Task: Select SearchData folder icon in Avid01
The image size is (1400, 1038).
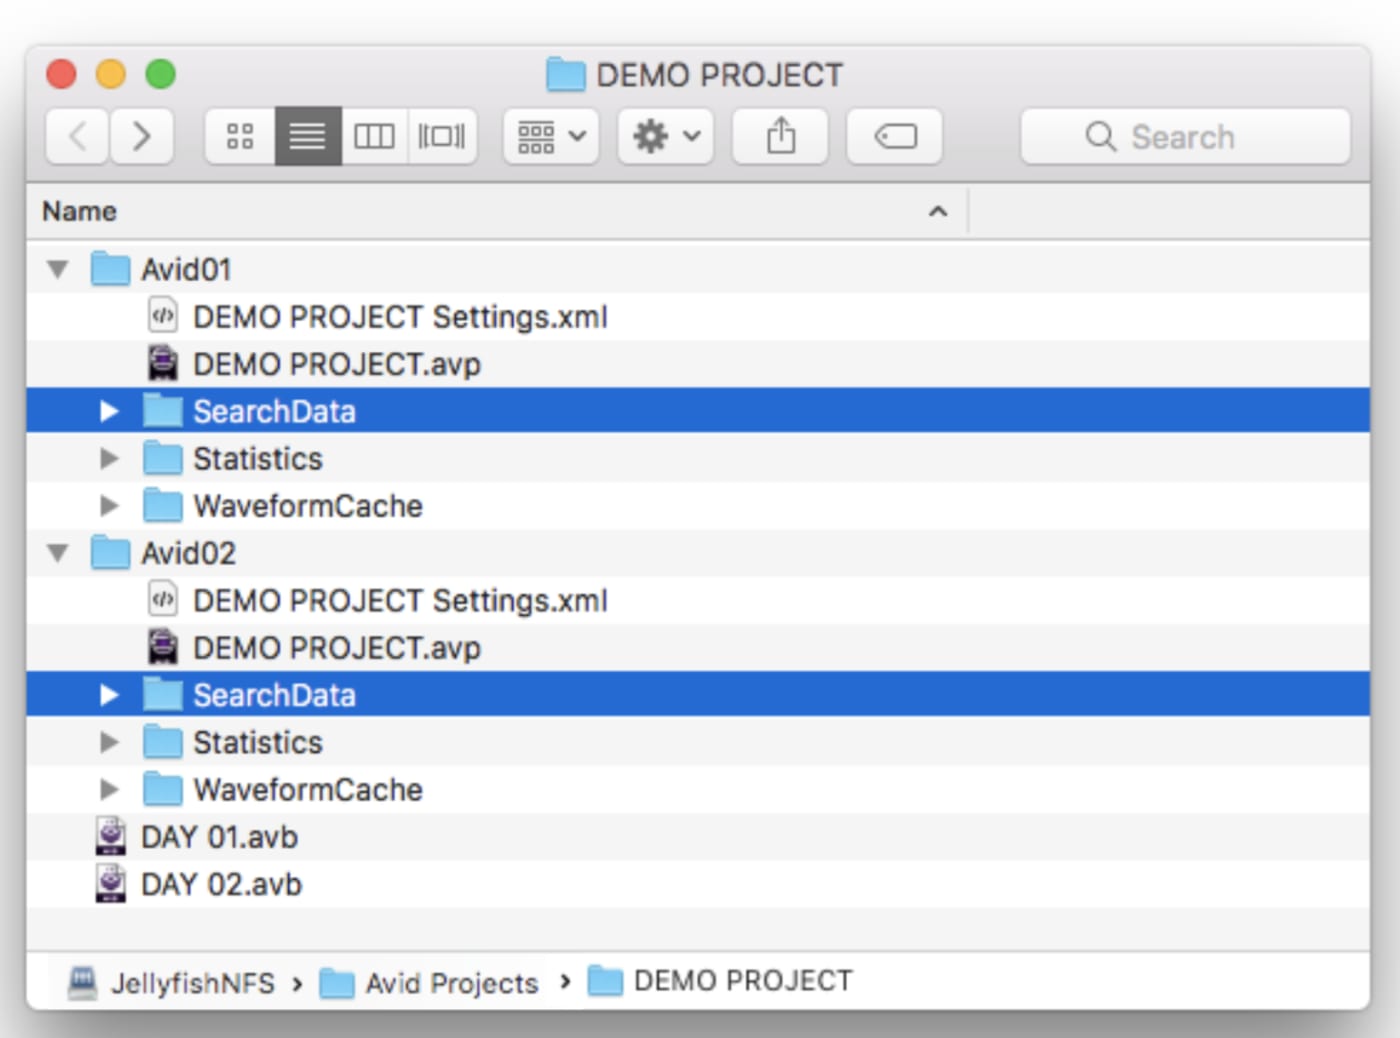Action: [162, 410]
